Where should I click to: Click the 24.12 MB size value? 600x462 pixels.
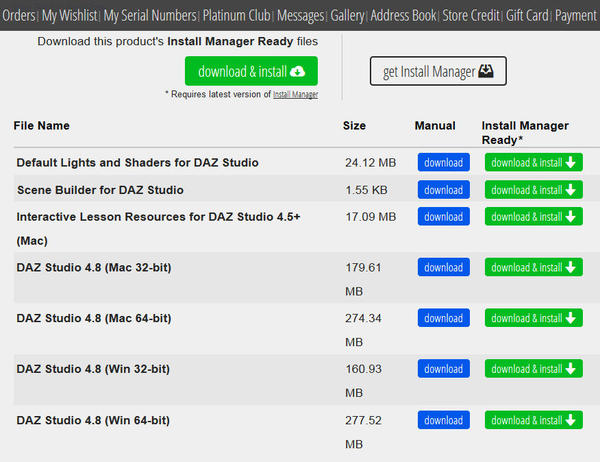click(x=370, y=163)
